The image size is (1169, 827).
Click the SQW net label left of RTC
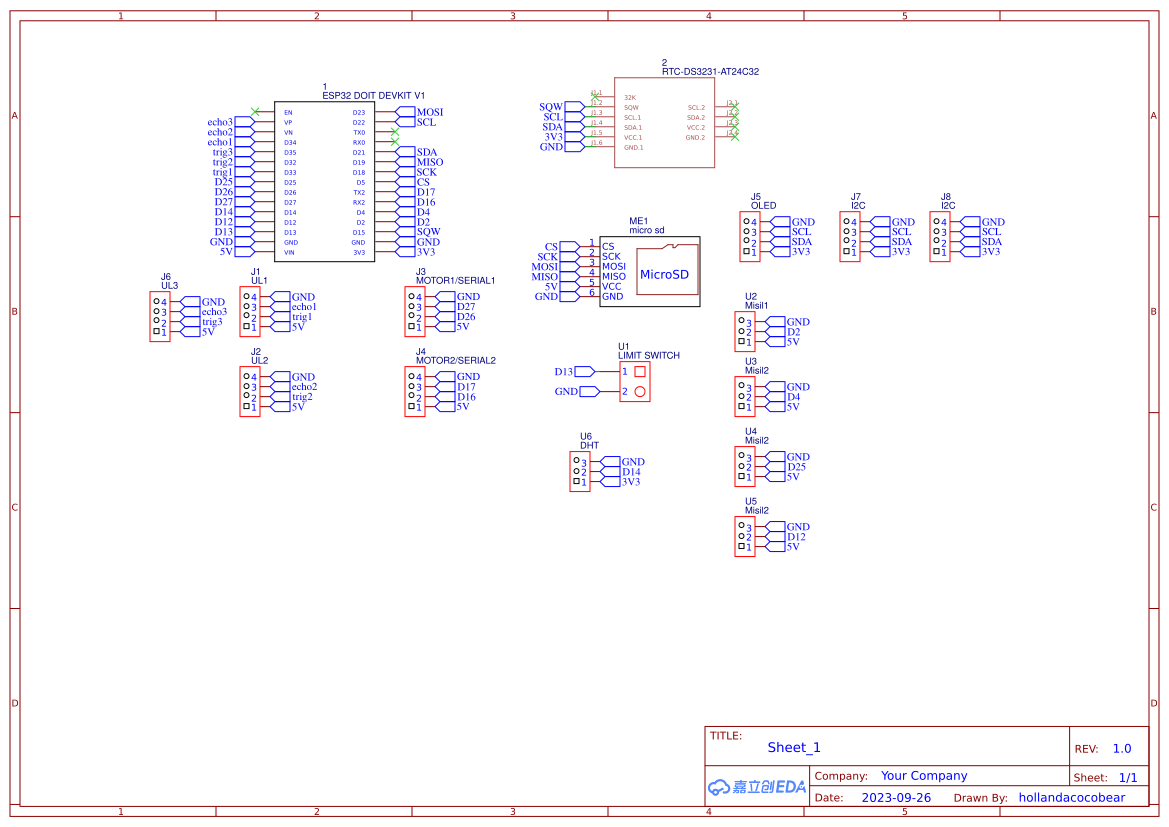click(x=551, y=107)
